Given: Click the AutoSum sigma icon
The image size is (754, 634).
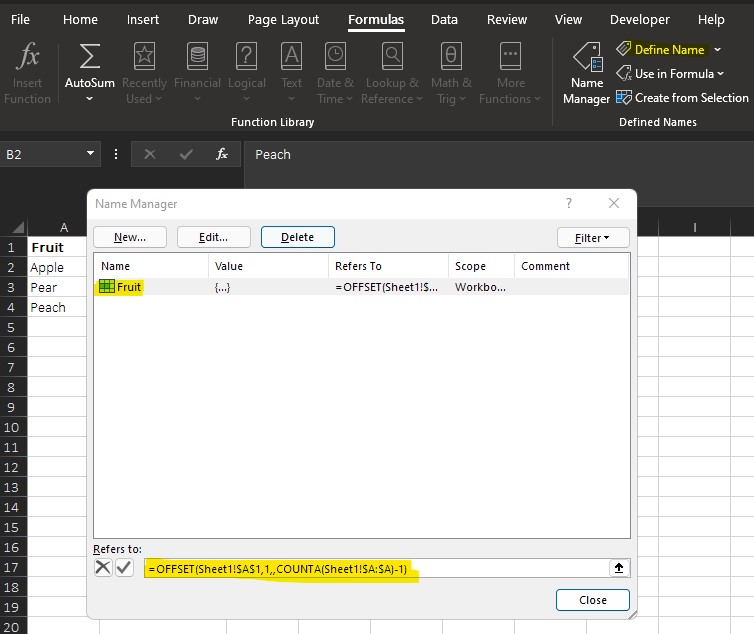Looking at the screenshot, I should point(89,56).
